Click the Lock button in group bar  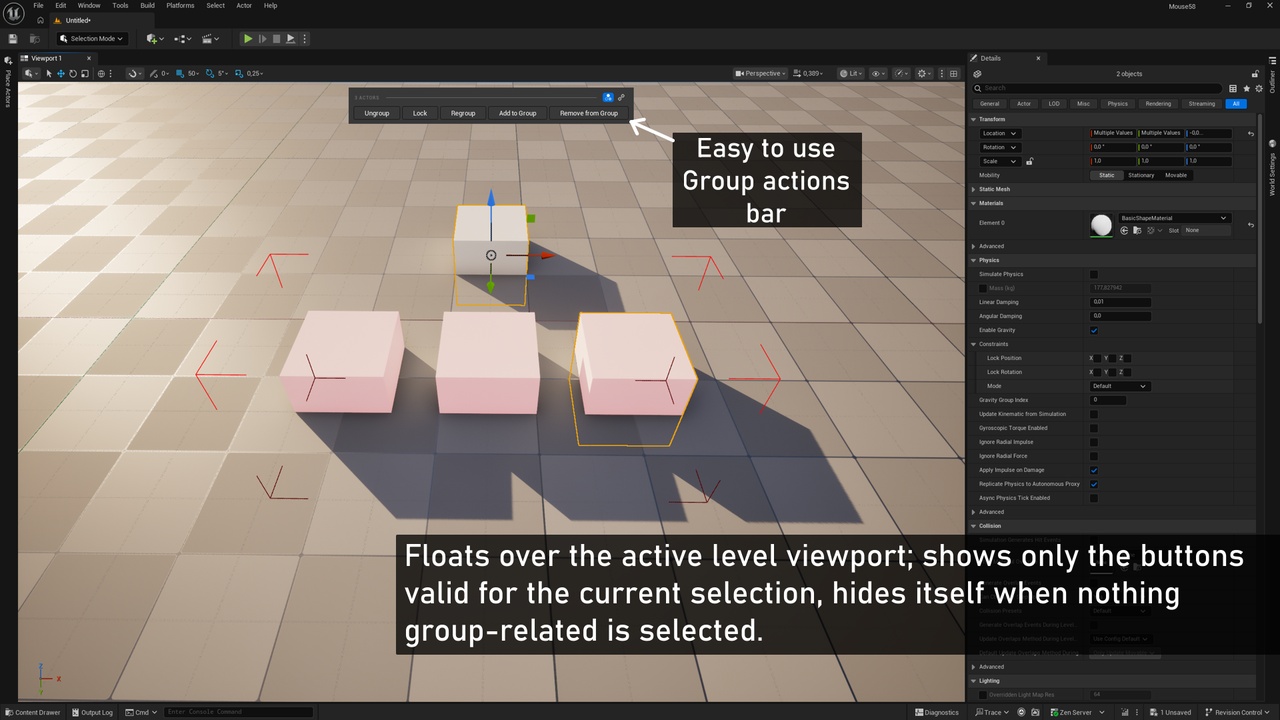pyautogui.click(x=420, y=113)
